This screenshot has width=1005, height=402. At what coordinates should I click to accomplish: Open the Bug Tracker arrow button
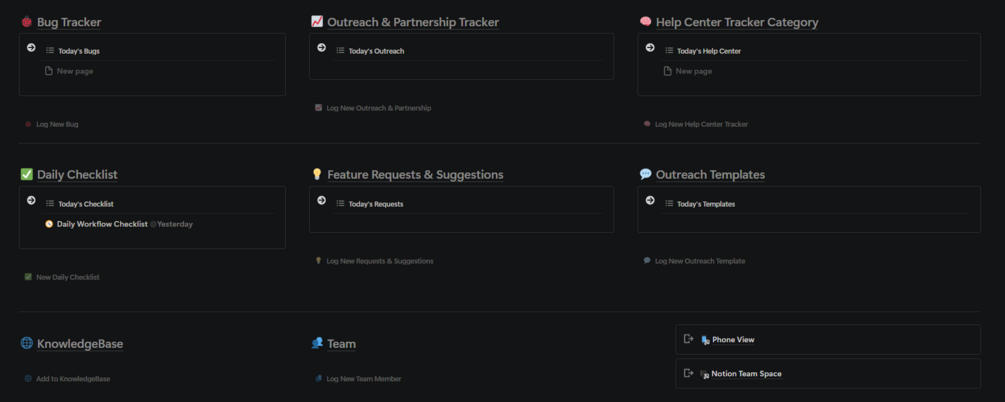(32, 48)
